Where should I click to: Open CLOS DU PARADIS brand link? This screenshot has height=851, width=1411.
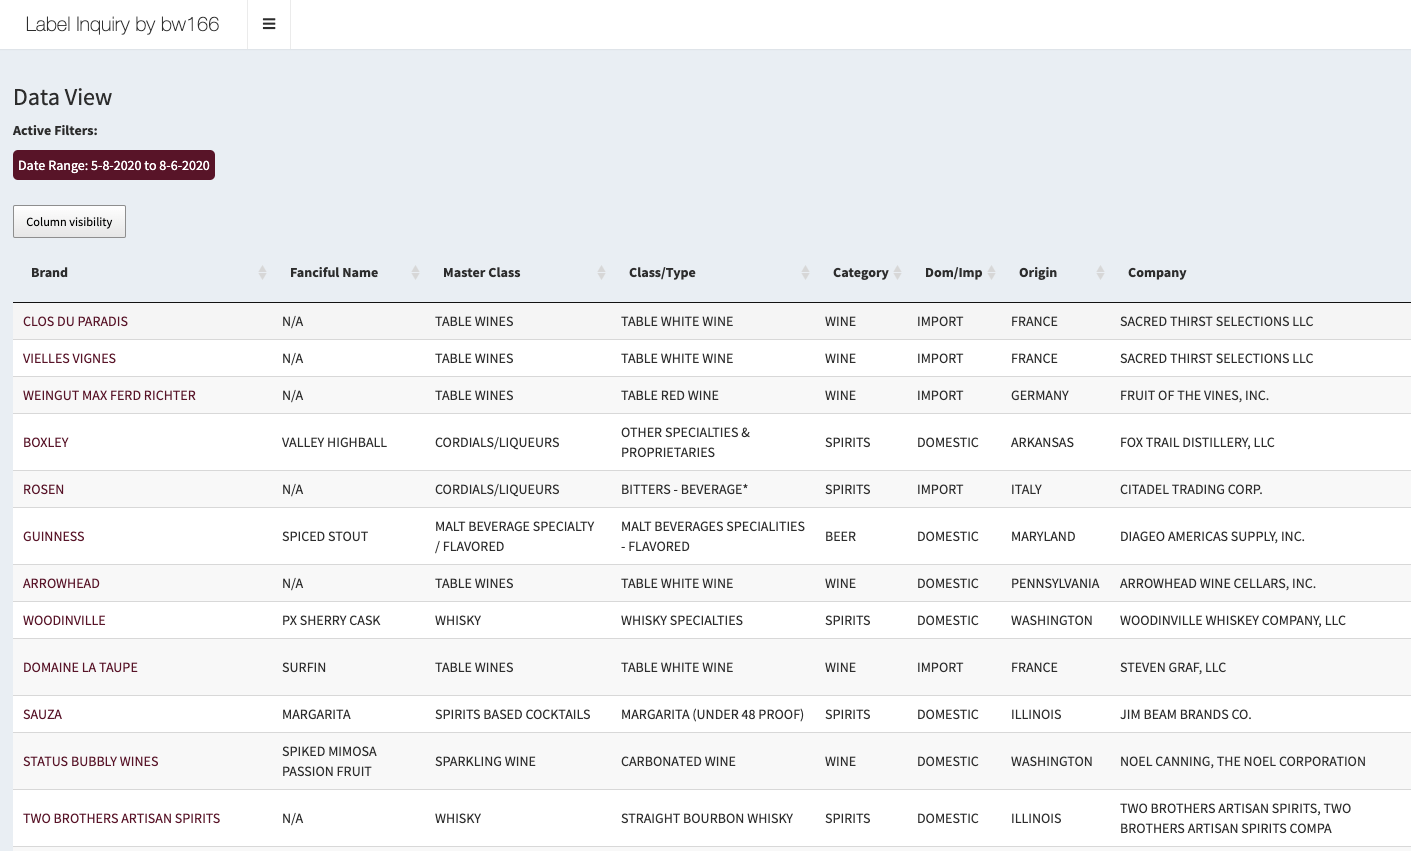tap(75, 321)
